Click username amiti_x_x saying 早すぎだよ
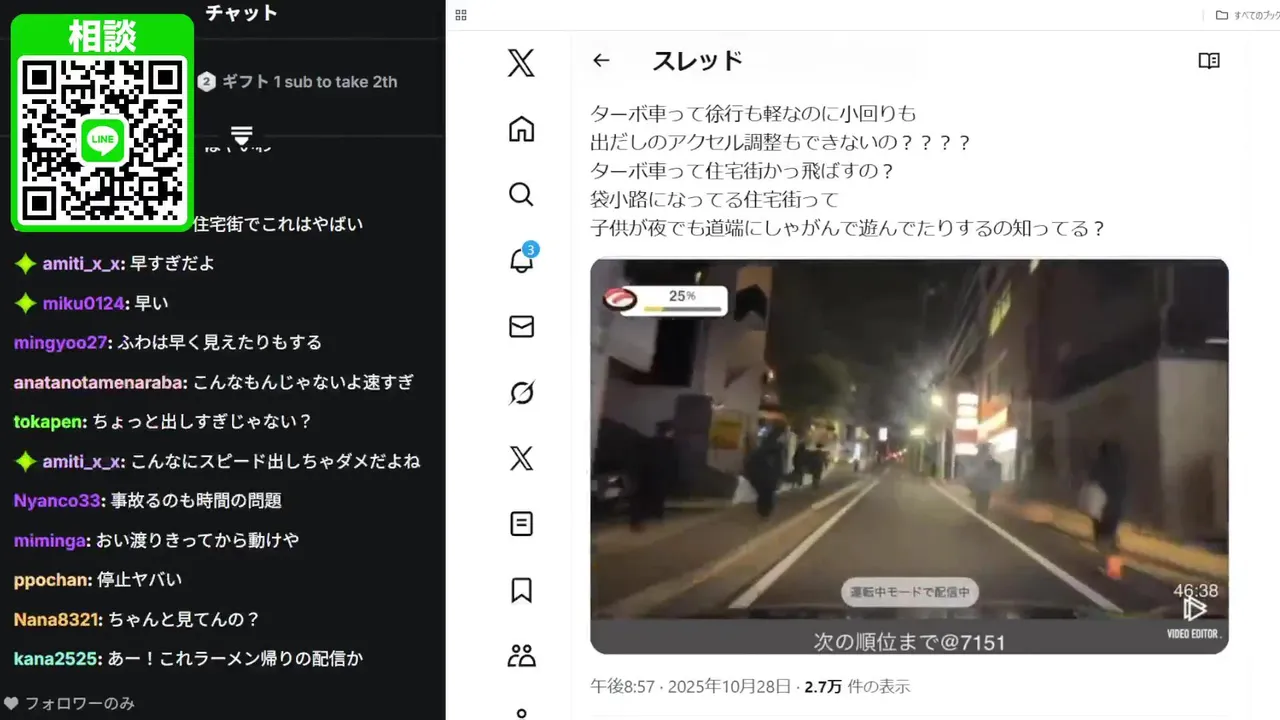This screenshot has height=720, width=1280. (82, 264)
